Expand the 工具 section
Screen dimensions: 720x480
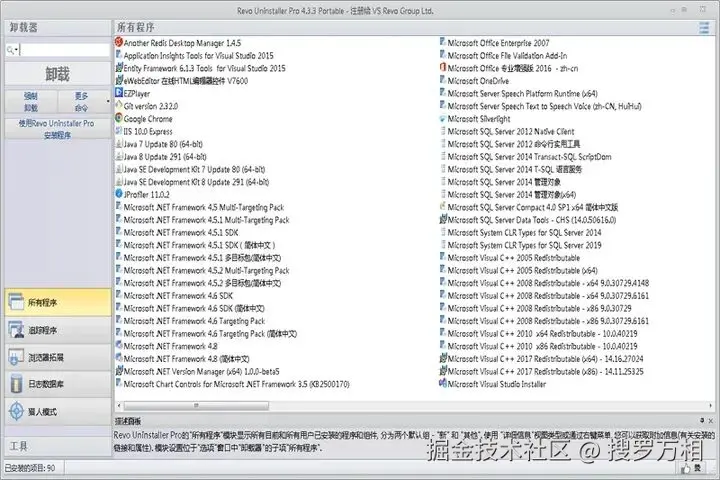point(58,446)
